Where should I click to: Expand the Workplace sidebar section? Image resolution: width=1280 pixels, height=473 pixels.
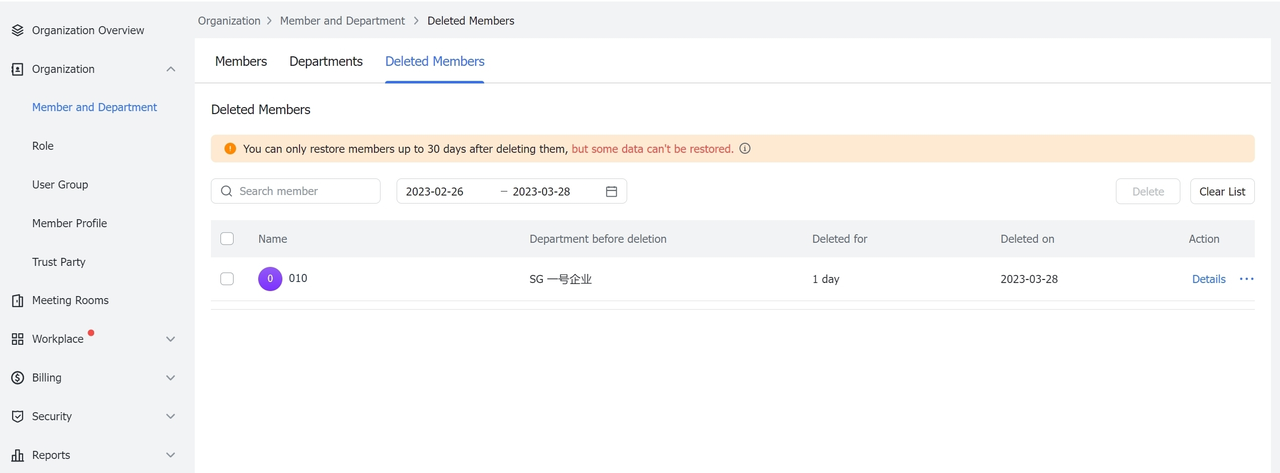[x=170, y=339]
